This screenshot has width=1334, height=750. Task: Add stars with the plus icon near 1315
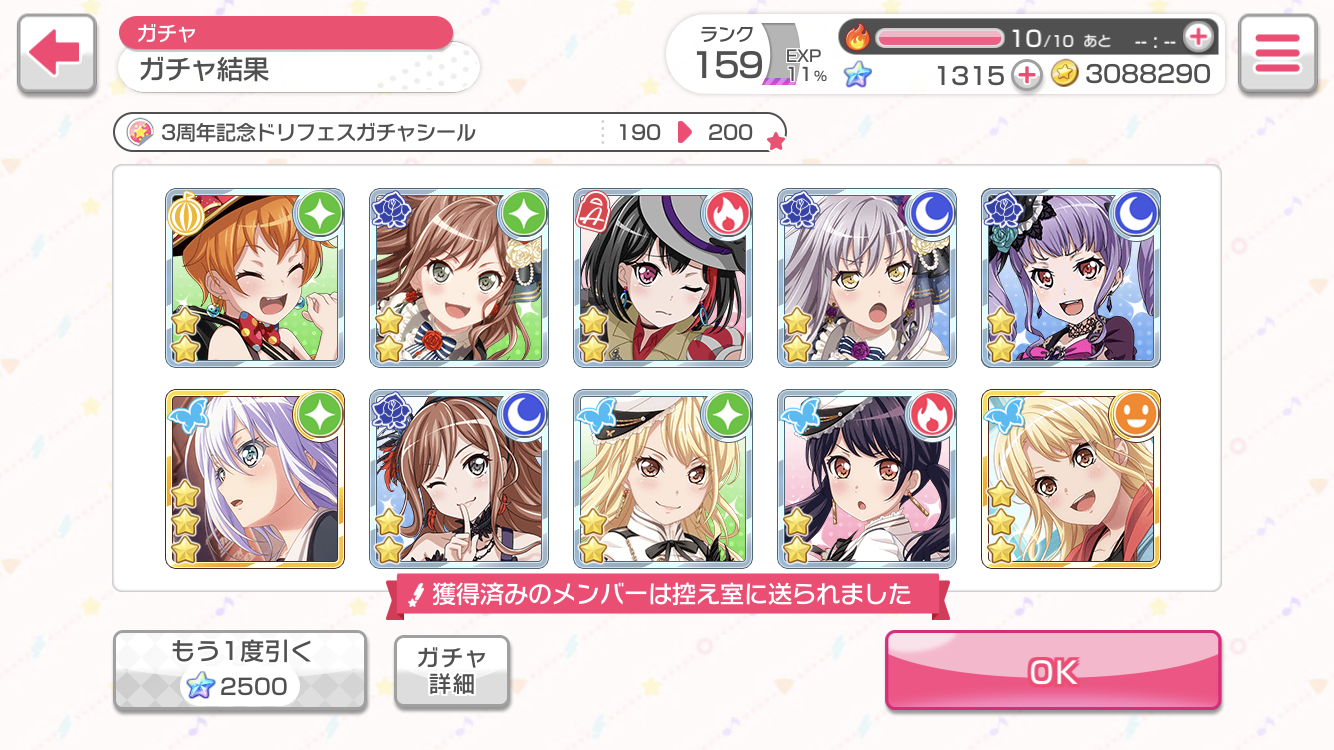(x=1026, y=74)
